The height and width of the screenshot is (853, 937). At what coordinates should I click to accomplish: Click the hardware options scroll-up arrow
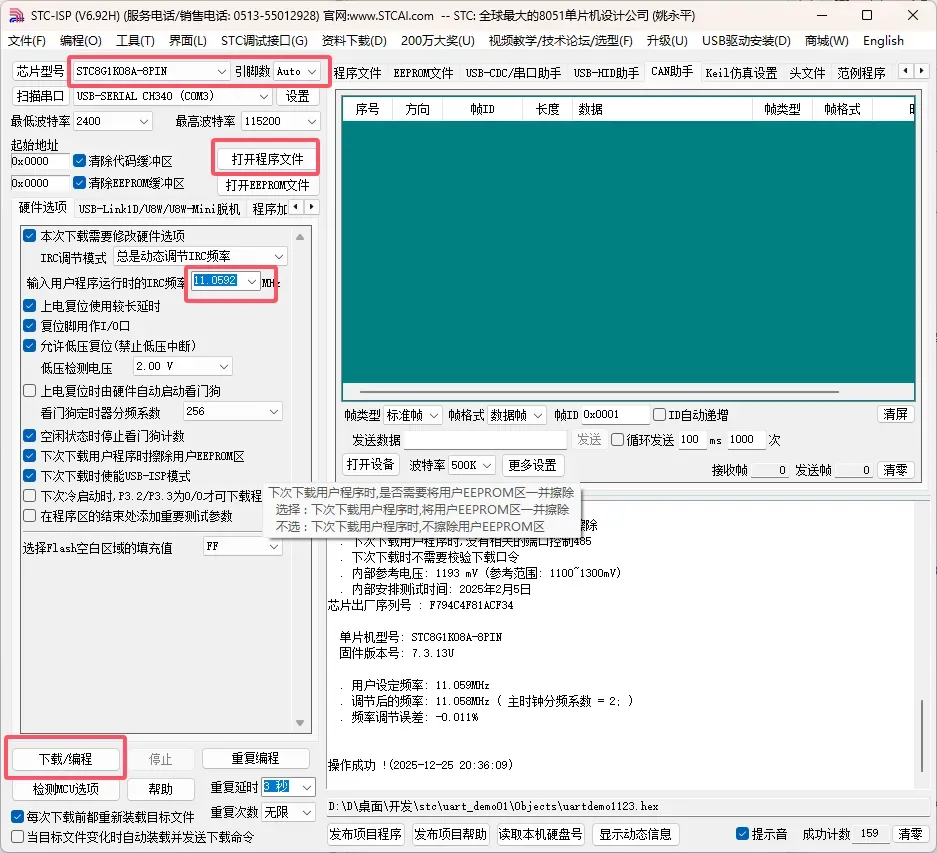[300, 237]
